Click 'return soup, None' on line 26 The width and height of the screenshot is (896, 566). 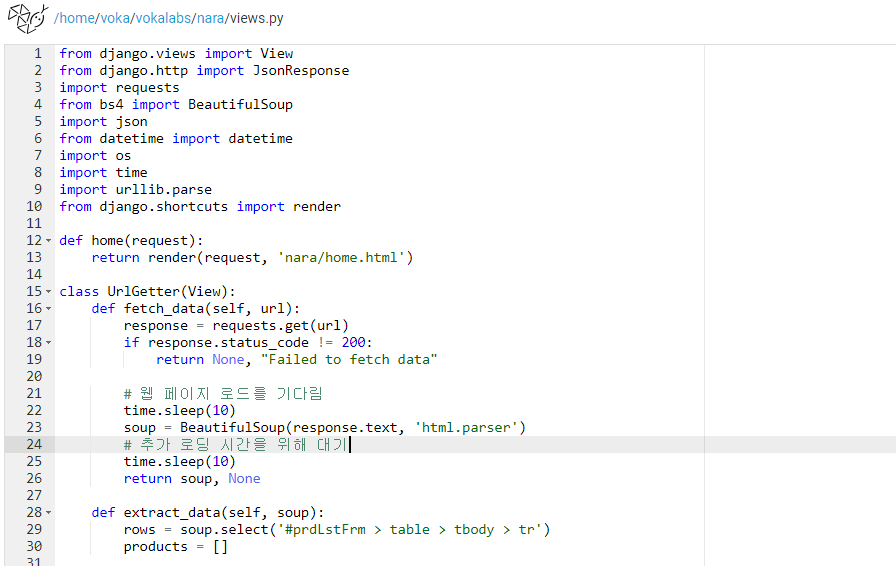coord(192,479)
